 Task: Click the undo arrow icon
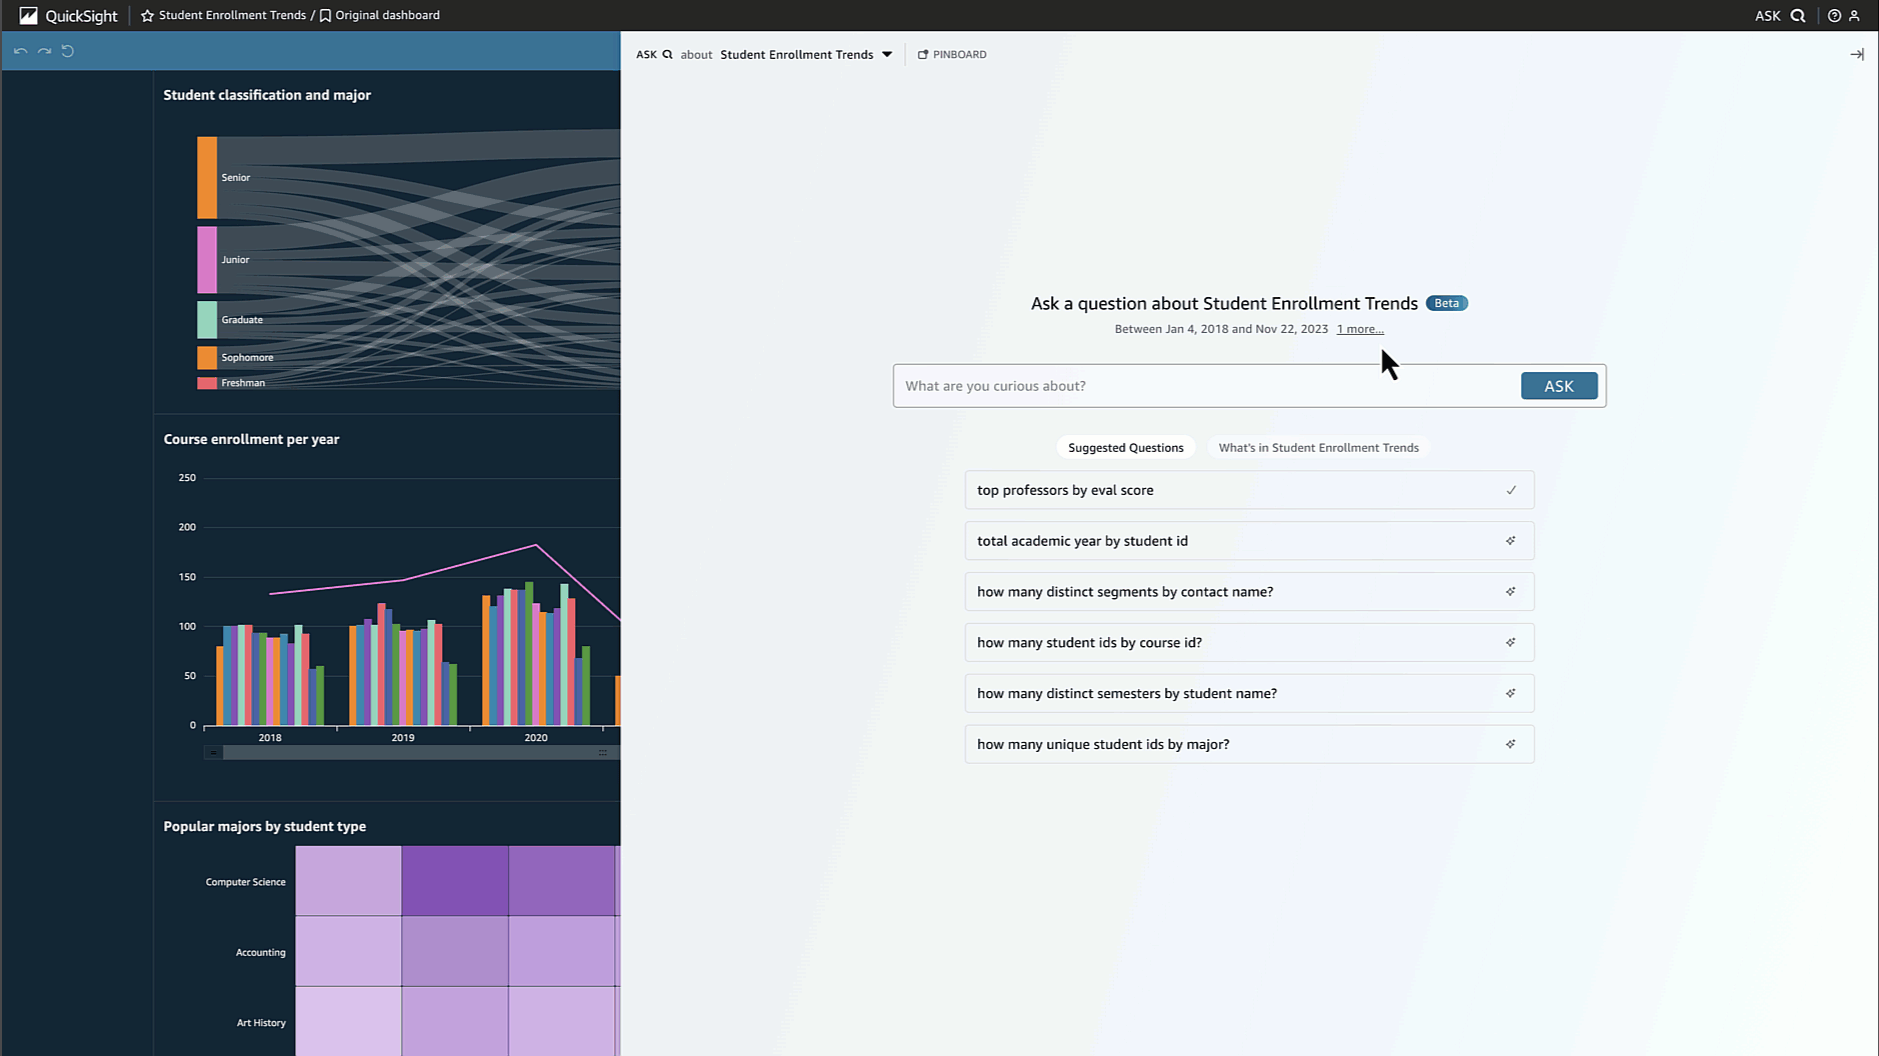tap(20, 51)
